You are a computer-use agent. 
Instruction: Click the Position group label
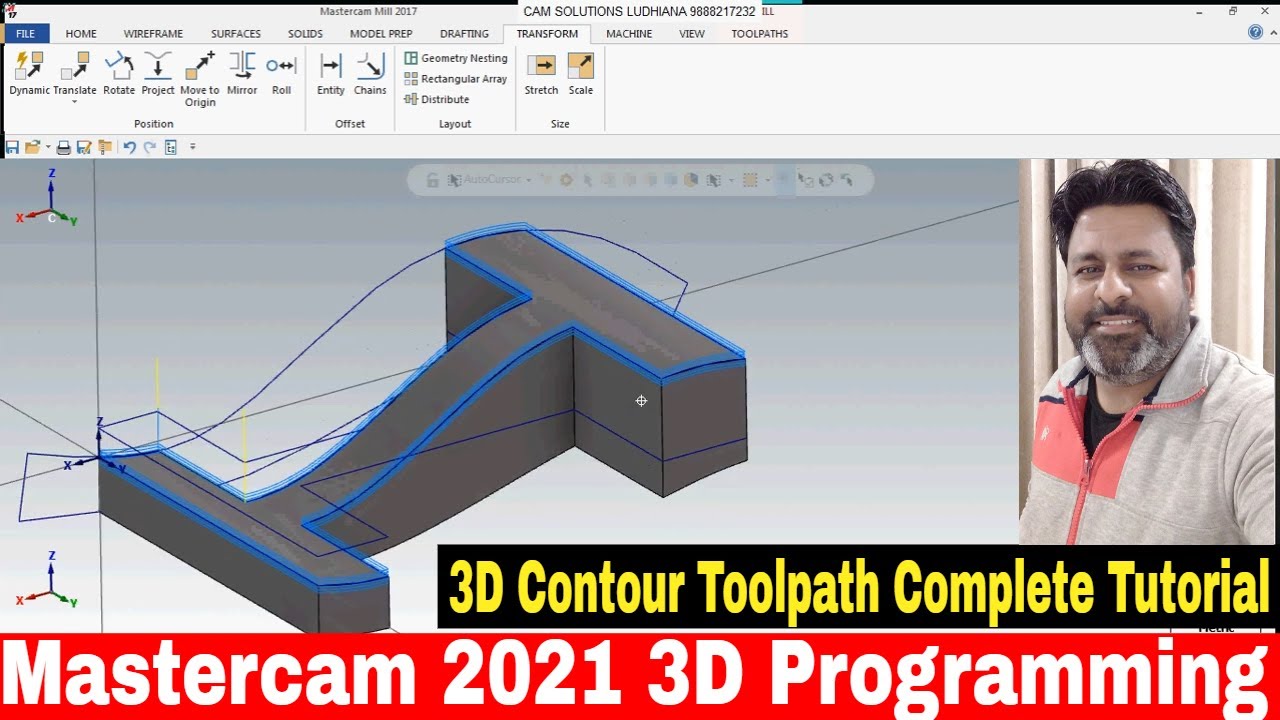[154, 124]
